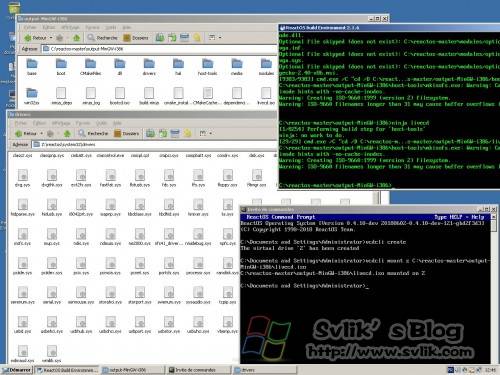This screenshot has width=500, height=375.
Task: Switch to drivers taskbar button
Action: (x=265, y=370)
